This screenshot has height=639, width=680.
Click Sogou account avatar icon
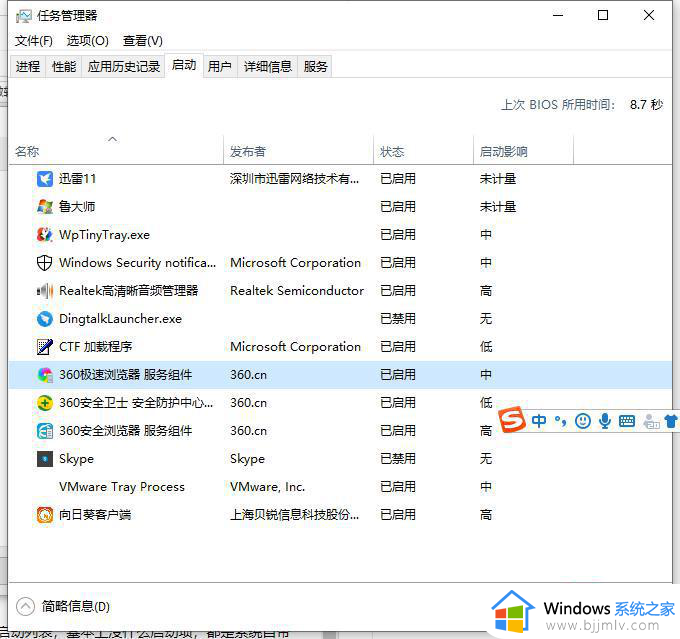point(651,421)
